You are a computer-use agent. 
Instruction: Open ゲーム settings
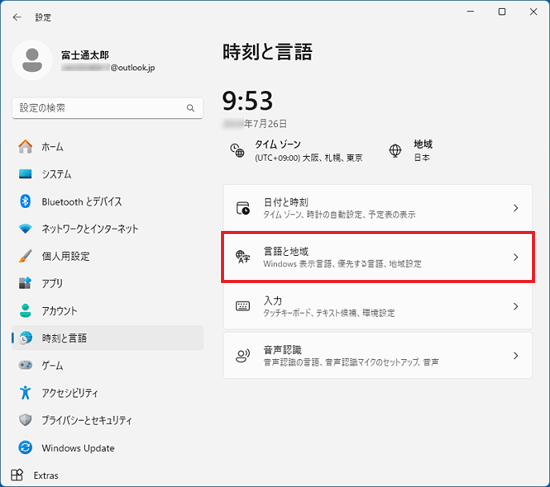click(108, 365)
